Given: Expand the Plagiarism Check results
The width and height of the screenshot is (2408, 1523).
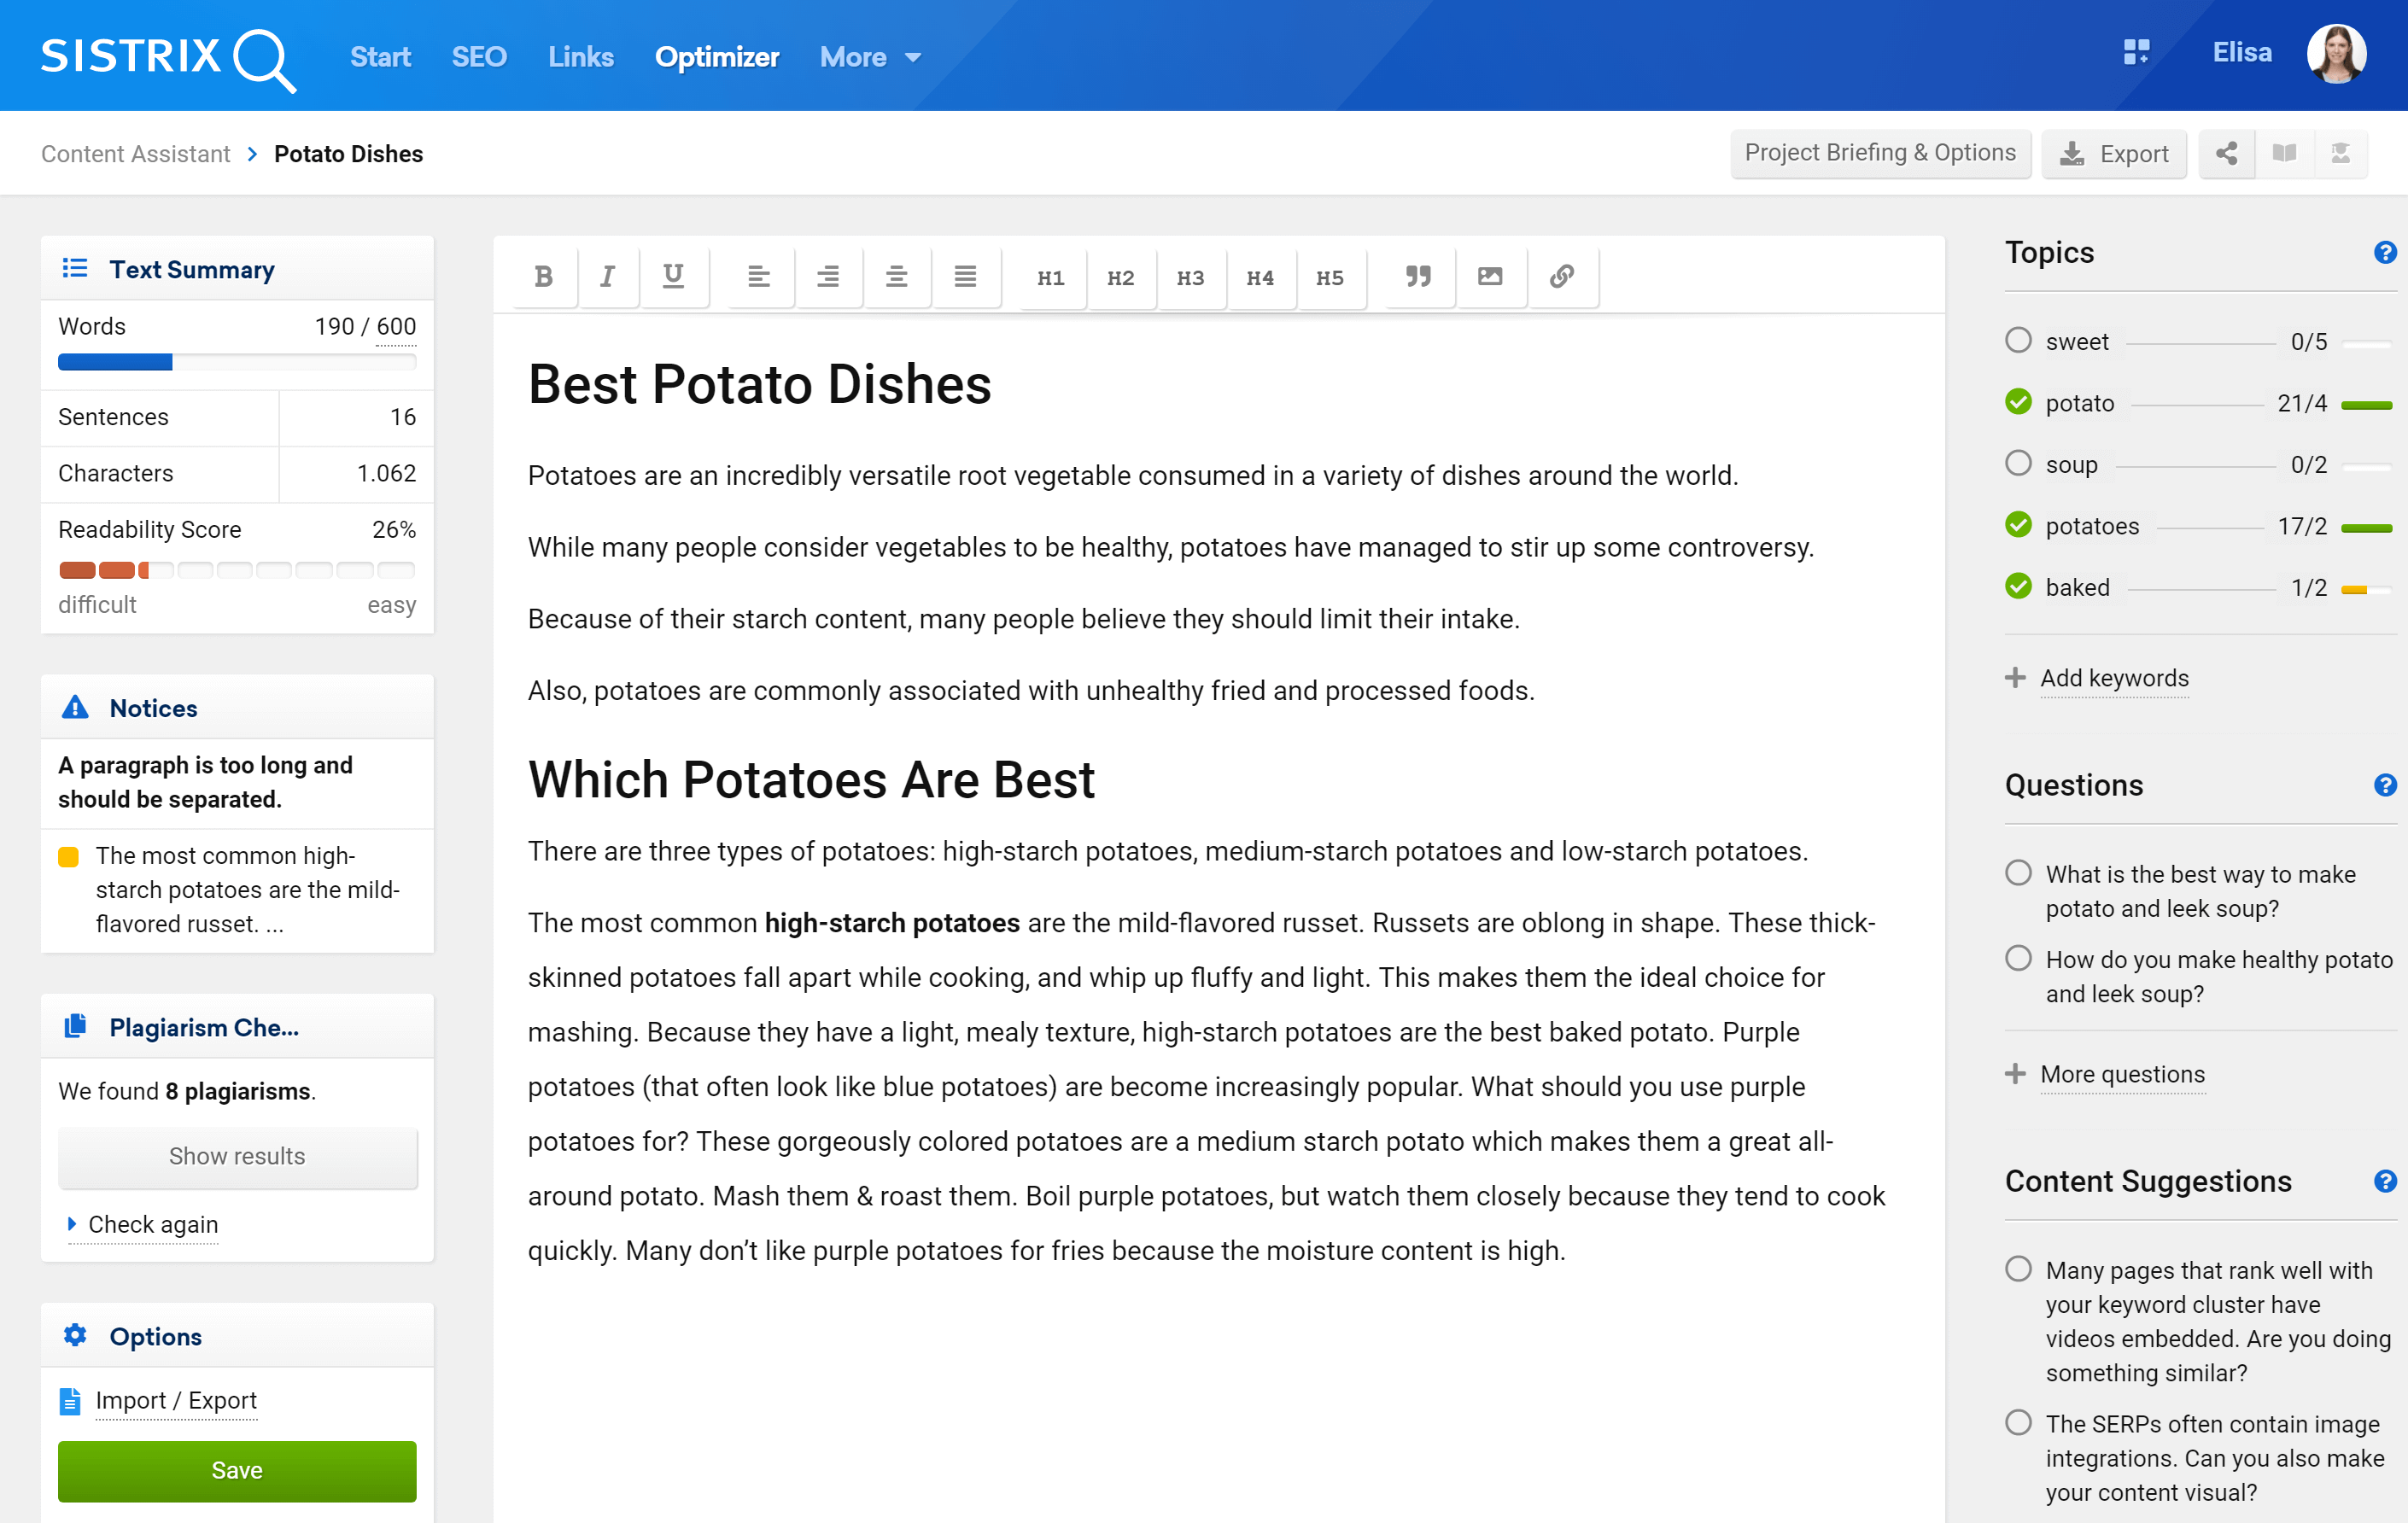Looking at the screenshot, I should coord(235,1156).
